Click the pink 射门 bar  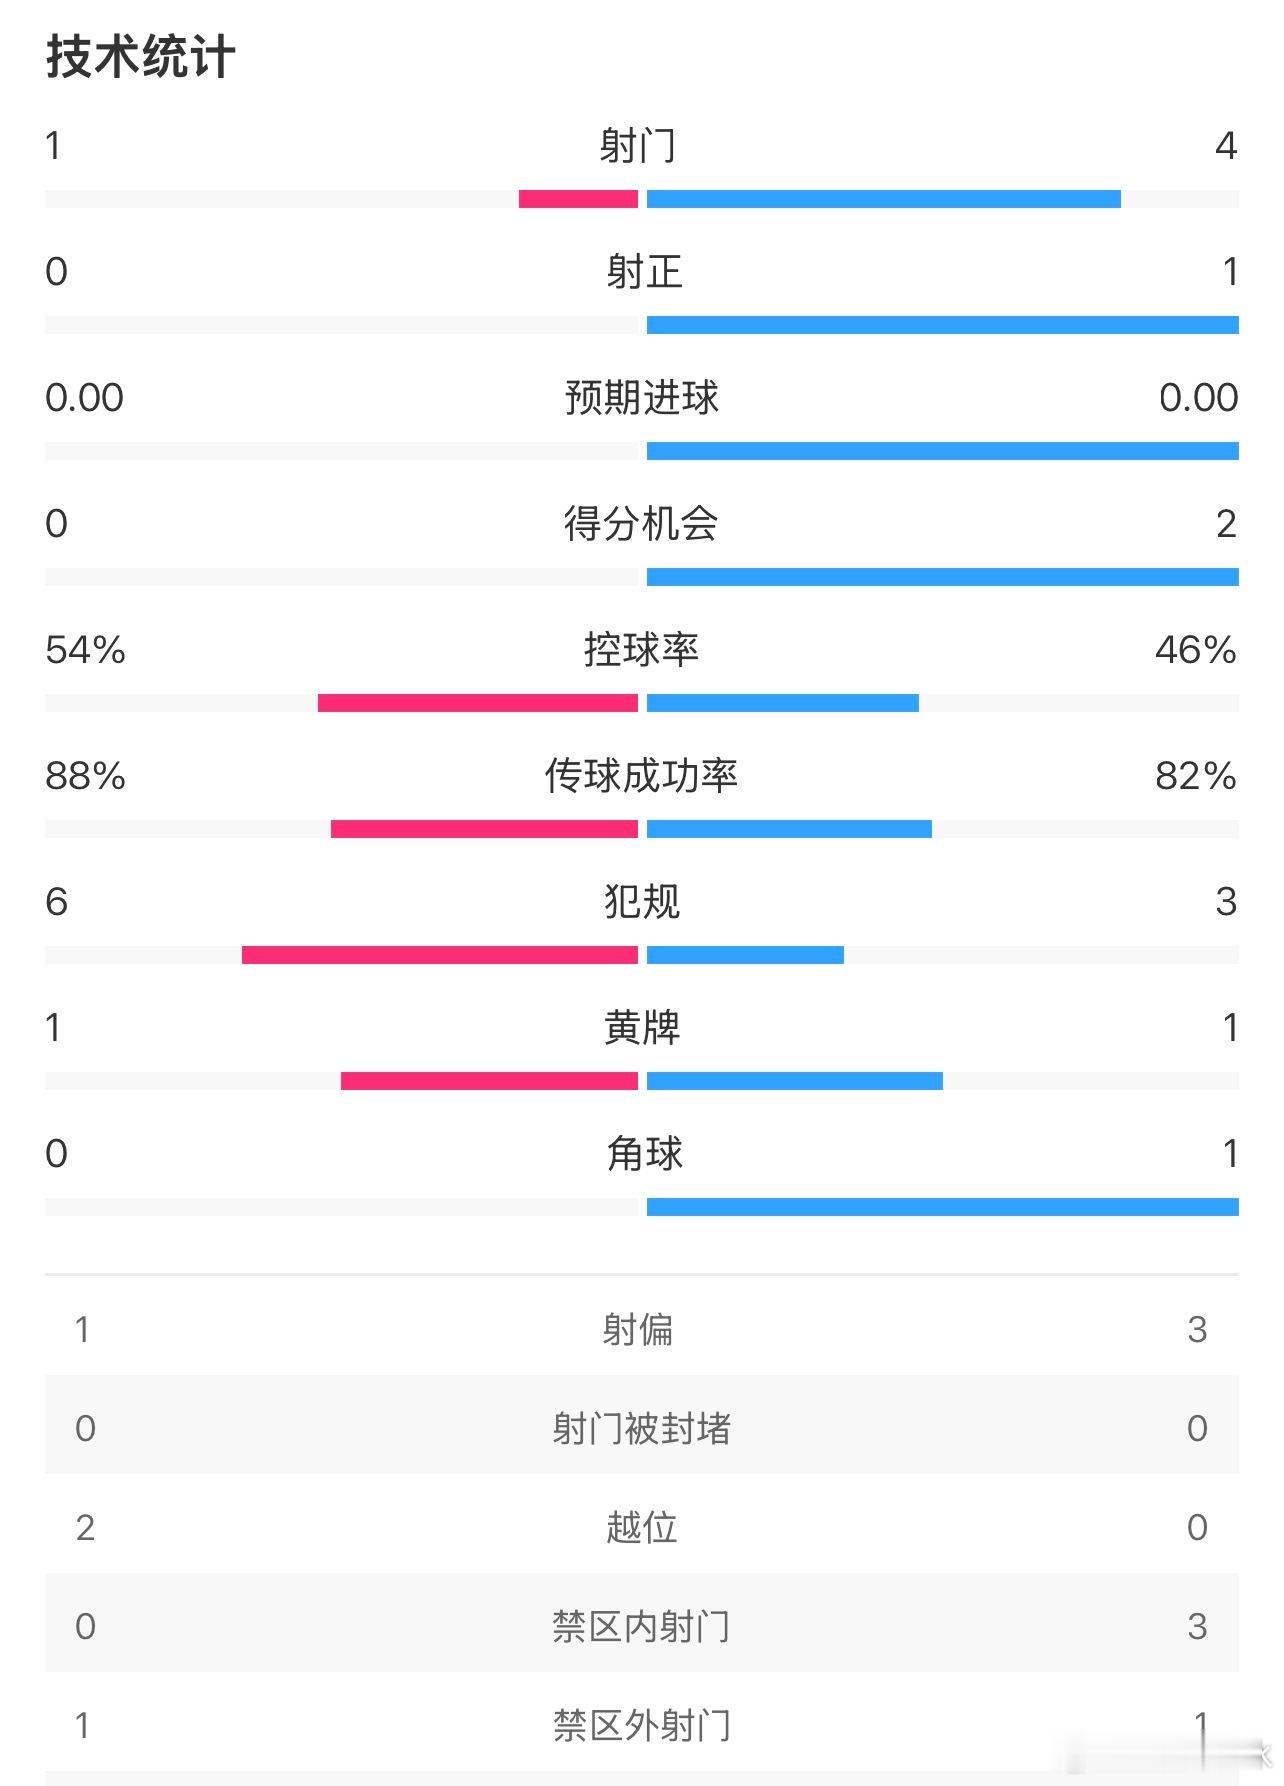pyautogui.click(x=578, y=199)
